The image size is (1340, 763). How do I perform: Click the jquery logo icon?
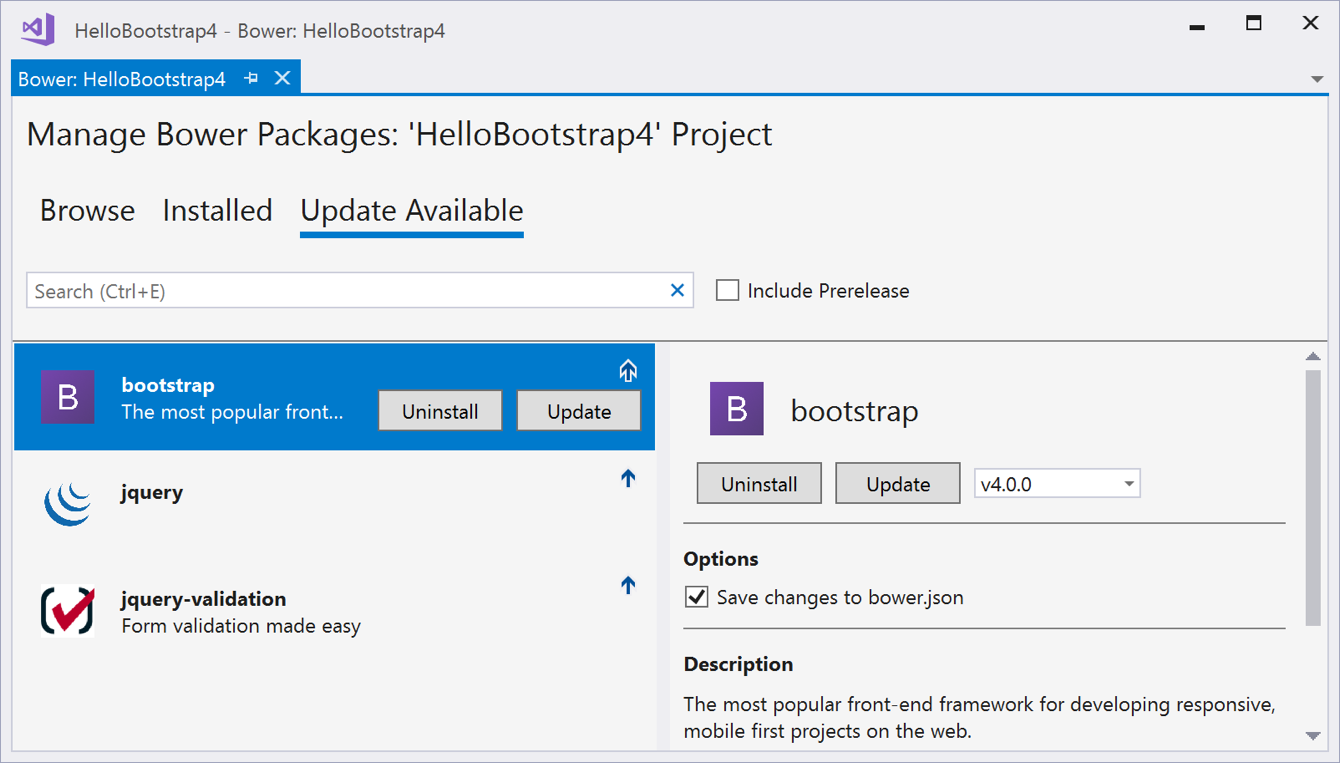click(x=68, y=504)
